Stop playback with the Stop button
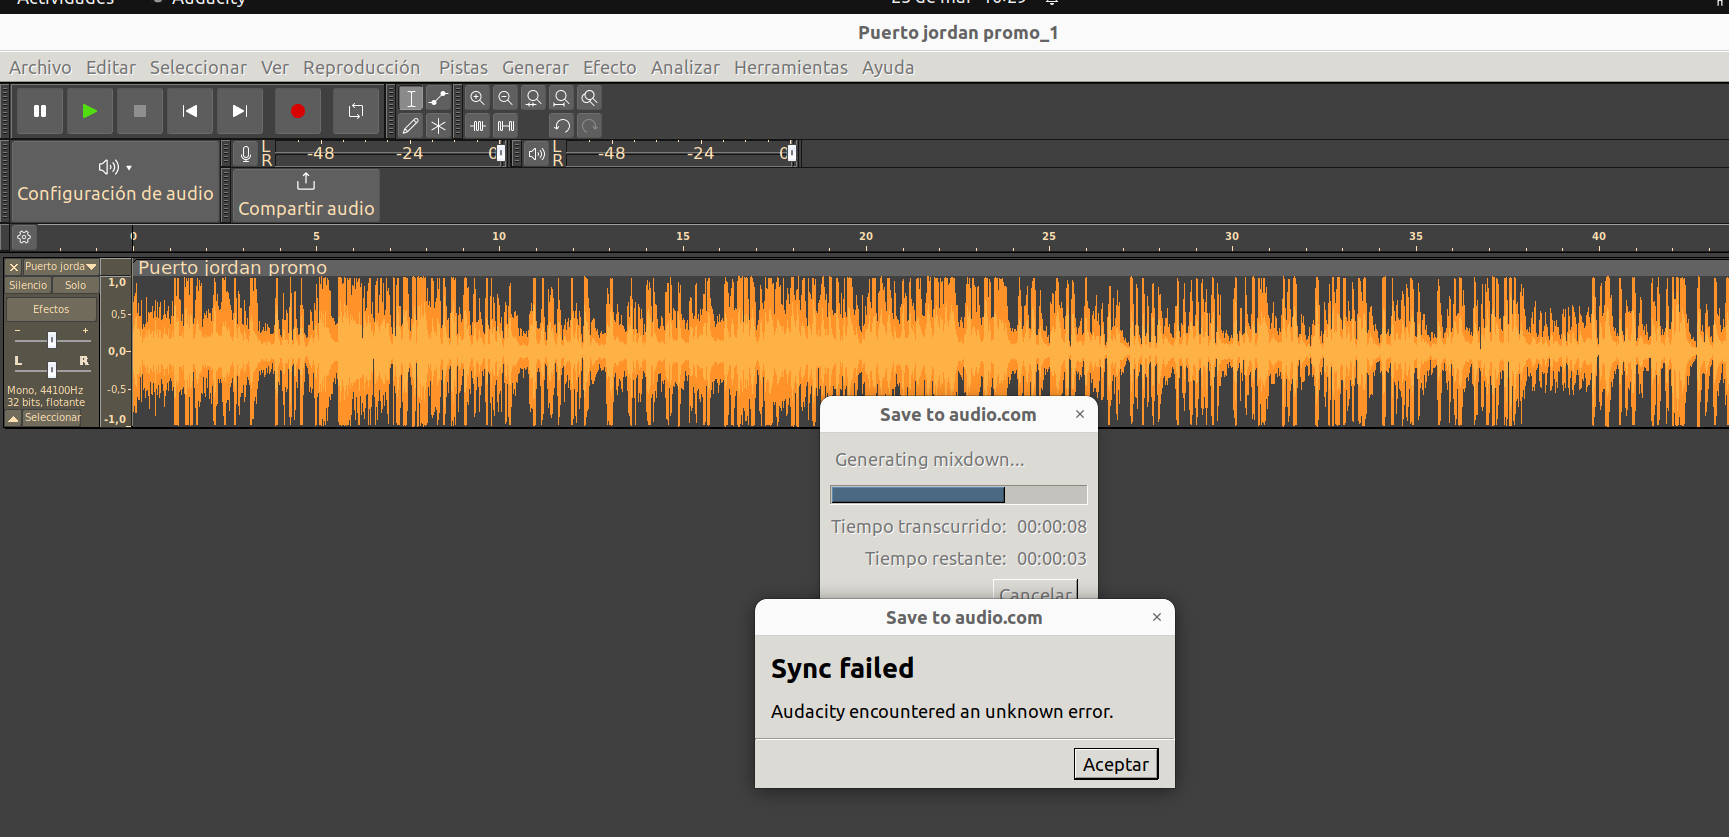Image resolution: width=1729 pixels, height=837 pixels. pos(140,111)
